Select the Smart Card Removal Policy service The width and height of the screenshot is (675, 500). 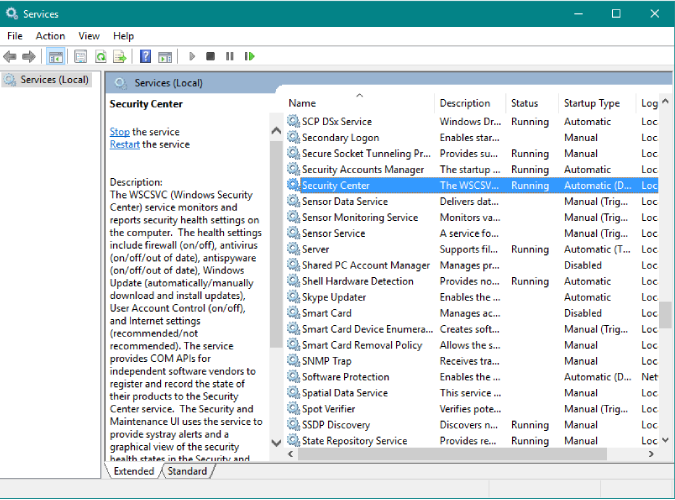click(x=472, y=345)
